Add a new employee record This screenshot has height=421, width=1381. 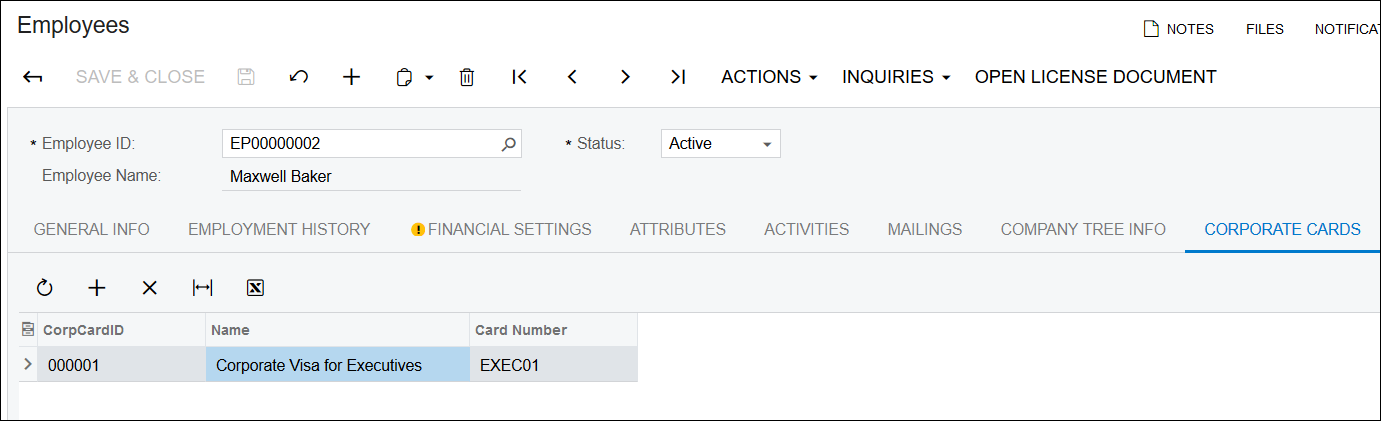351,77
